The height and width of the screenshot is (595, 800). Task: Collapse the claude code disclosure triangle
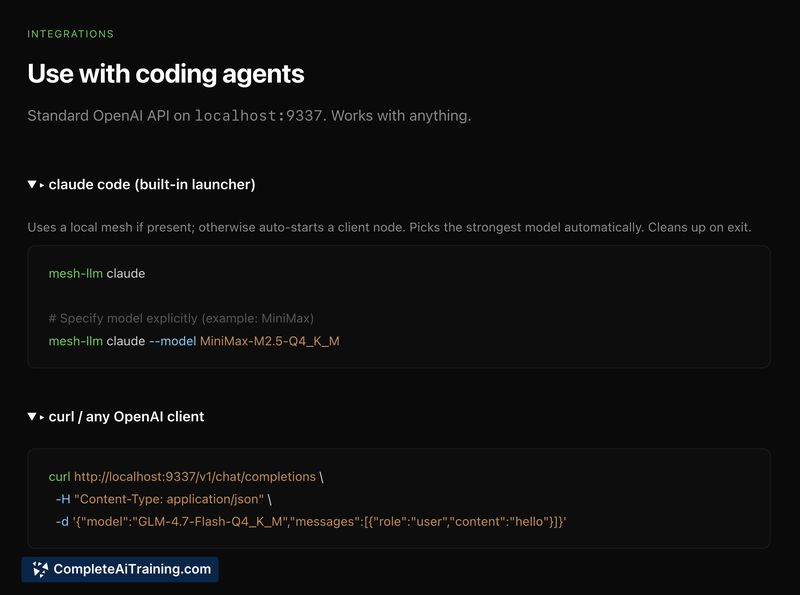[32, 185]
